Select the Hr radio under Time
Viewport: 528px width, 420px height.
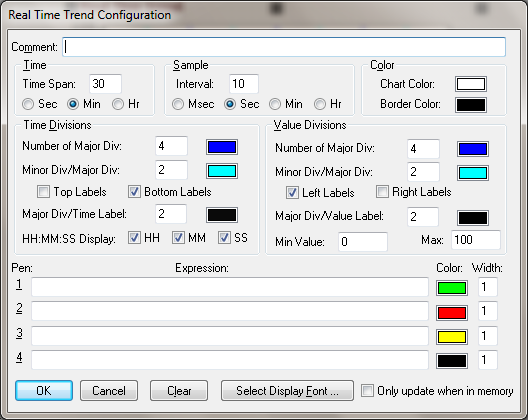(118, 104)
